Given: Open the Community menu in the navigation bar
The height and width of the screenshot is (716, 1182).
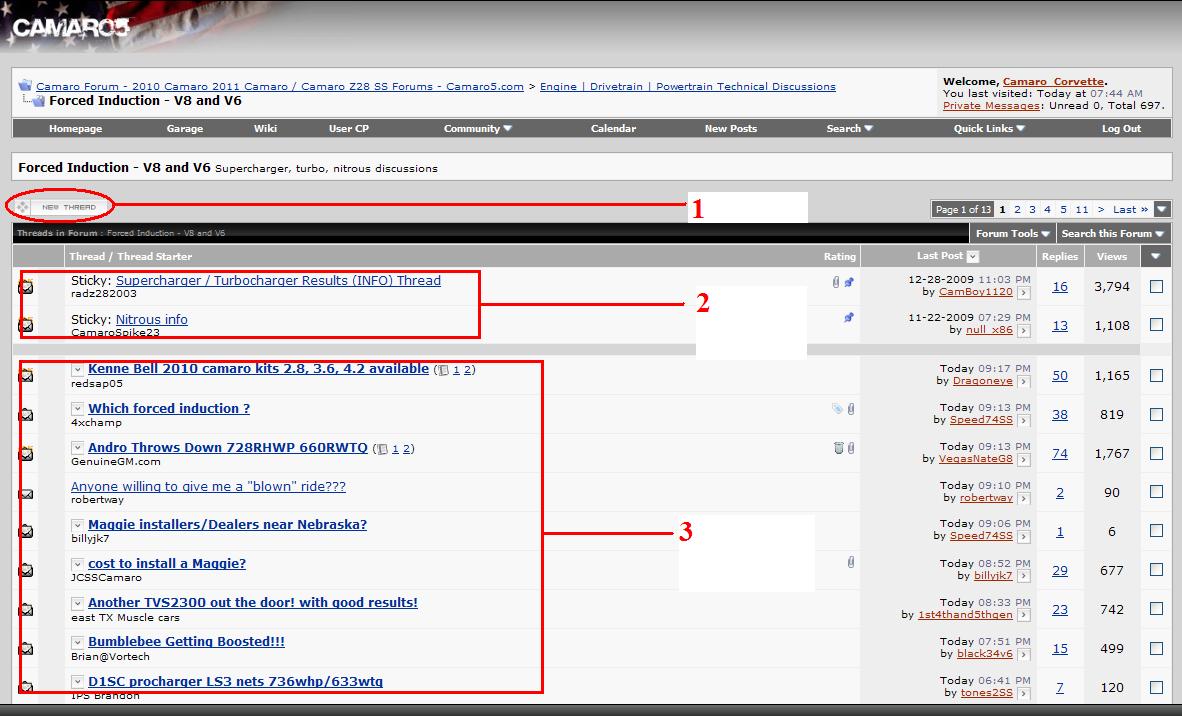Looking at the screenshot, I should pos(477,128).
